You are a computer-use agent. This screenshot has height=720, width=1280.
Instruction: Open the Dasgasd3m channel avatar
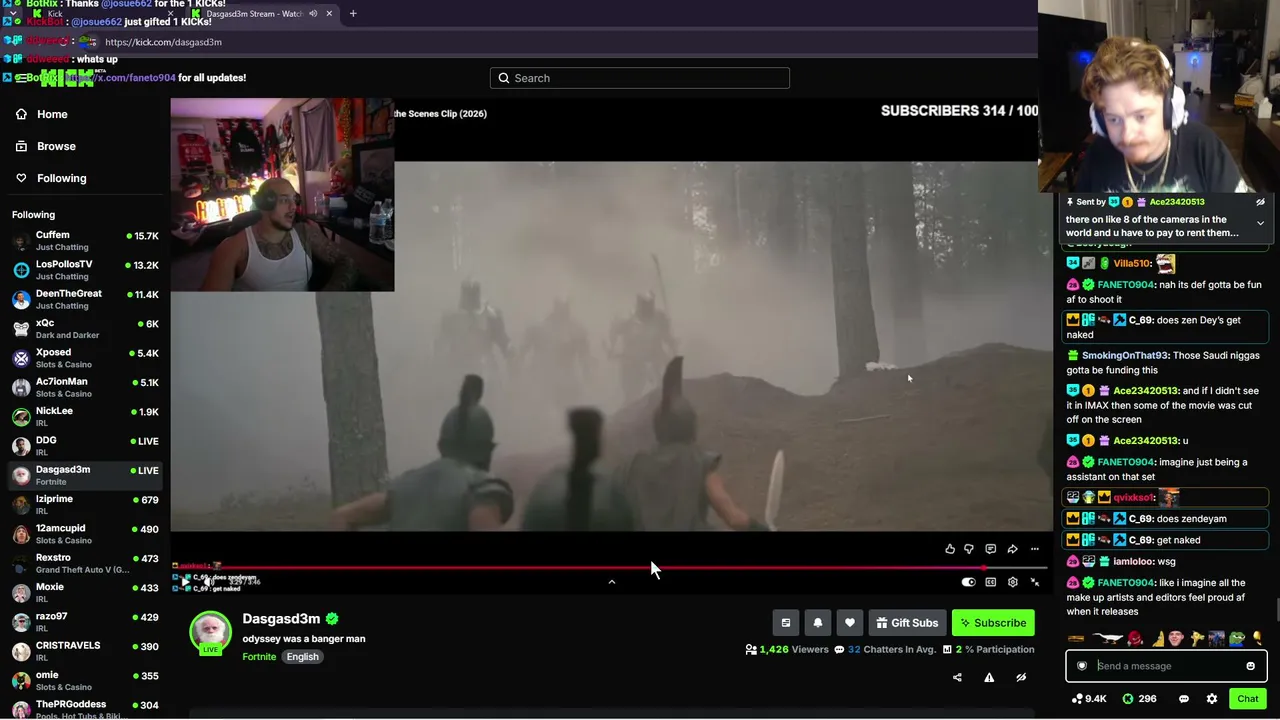pyautogui.click(x=210, y=632)
